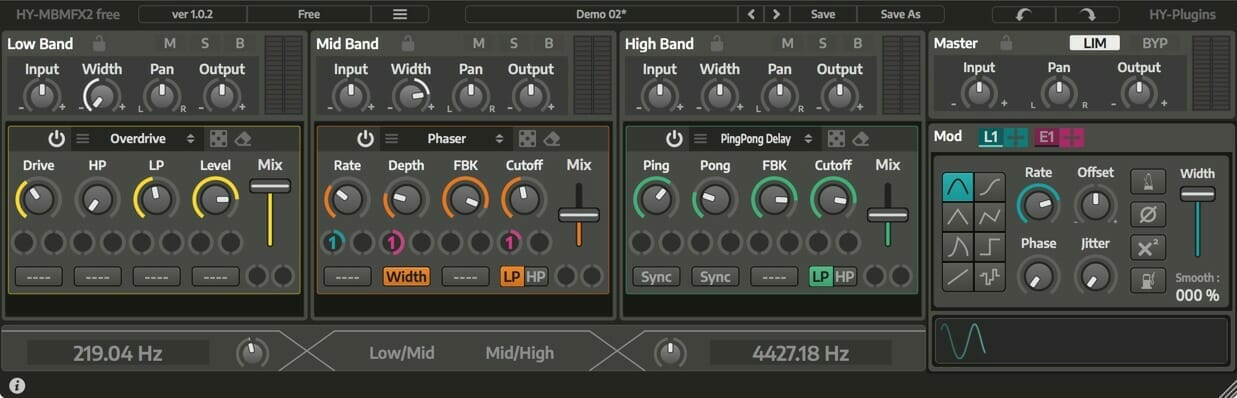Click the Master section padlock icon

[x=1006, y=43]
